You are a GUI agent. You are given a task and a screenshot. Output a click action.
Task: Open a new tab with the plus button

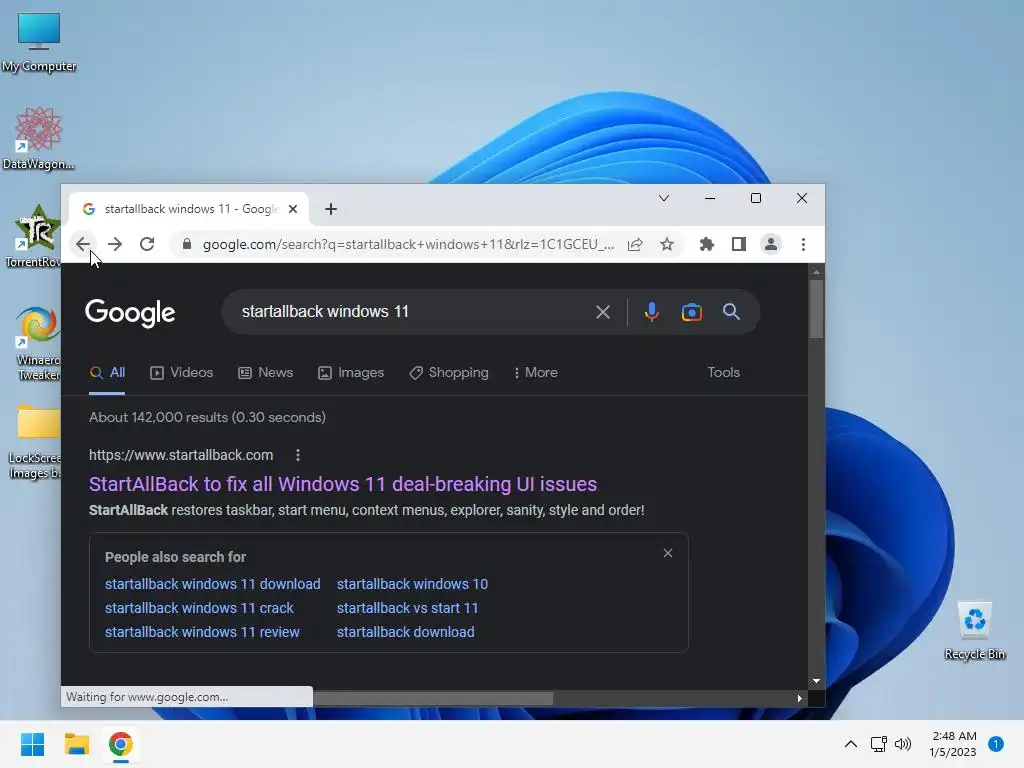point(331,209)
